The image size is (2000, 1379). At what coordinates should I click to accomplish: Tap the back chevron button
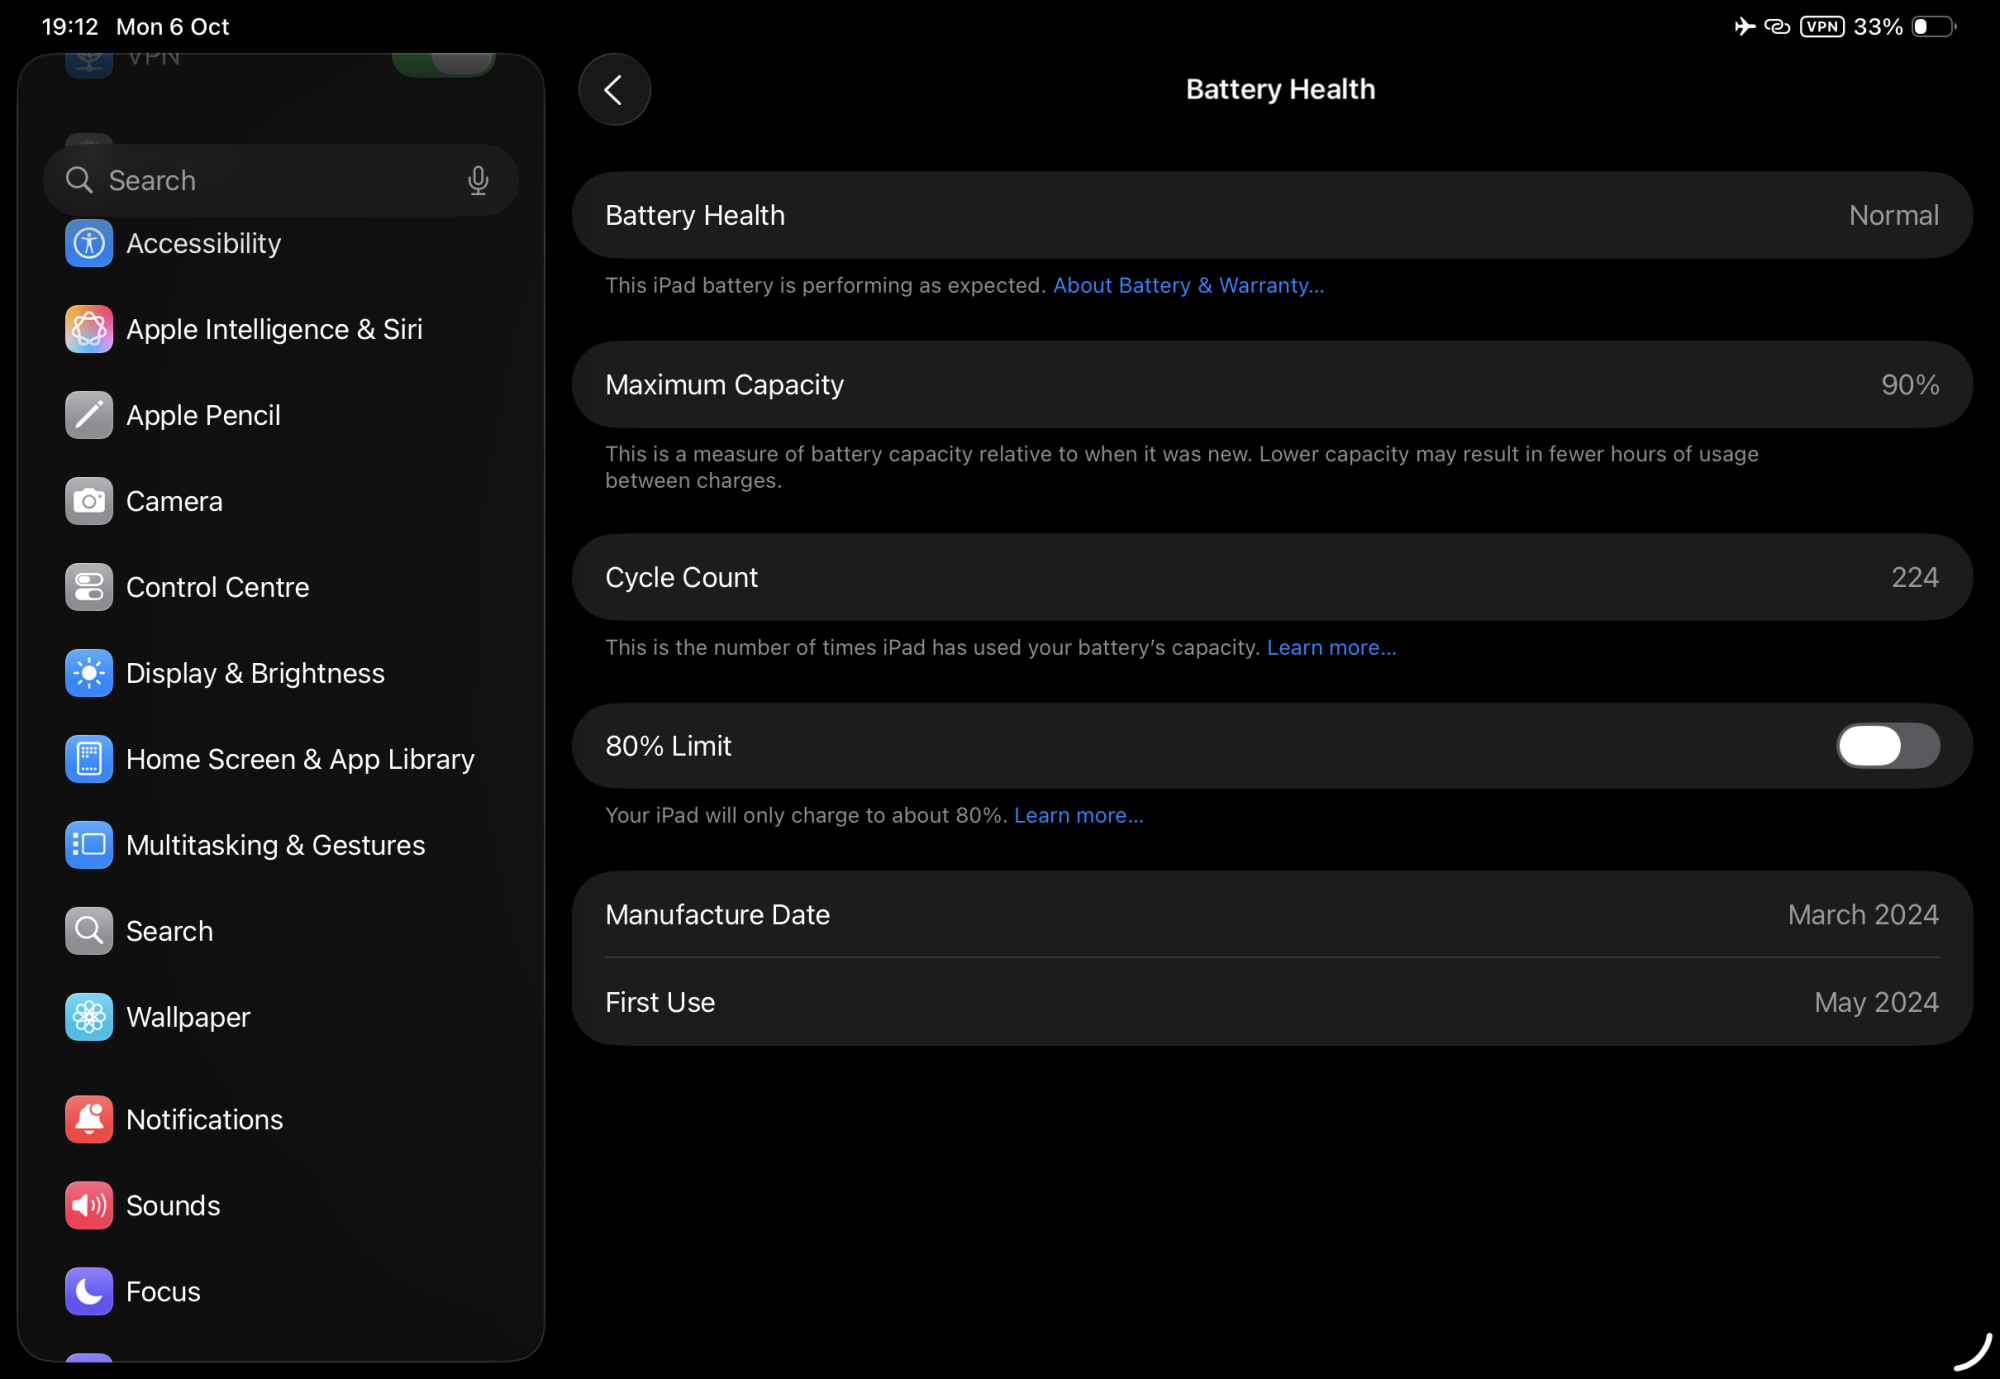(x=614, y=90)
